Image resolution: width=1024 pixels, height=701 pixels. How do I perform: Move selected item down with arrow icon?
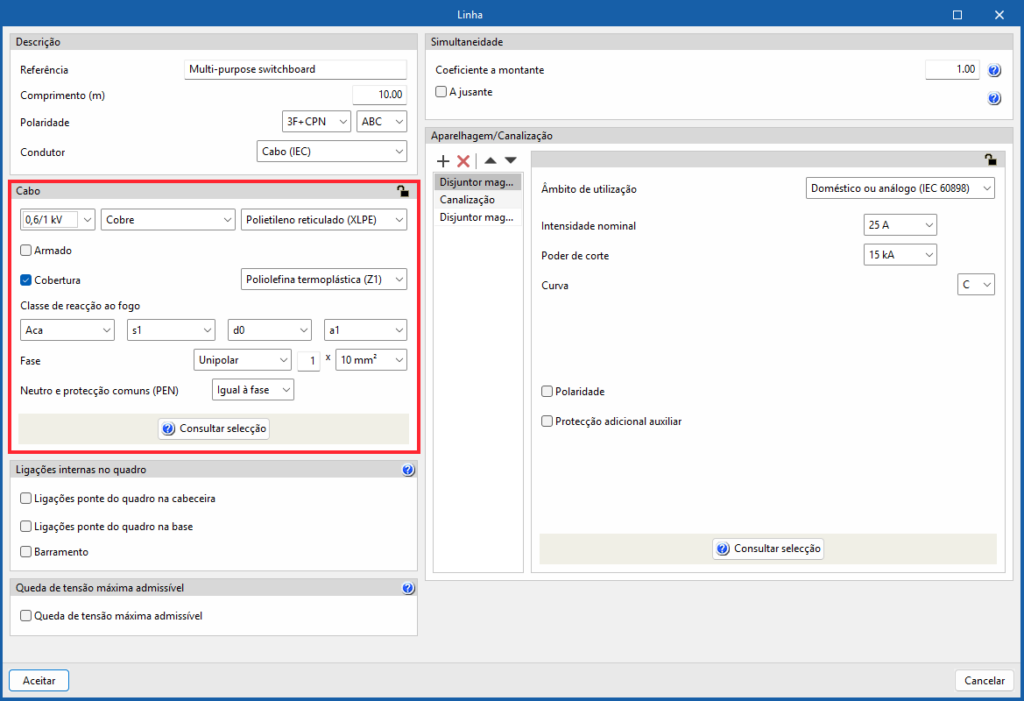tap(510, 161)
